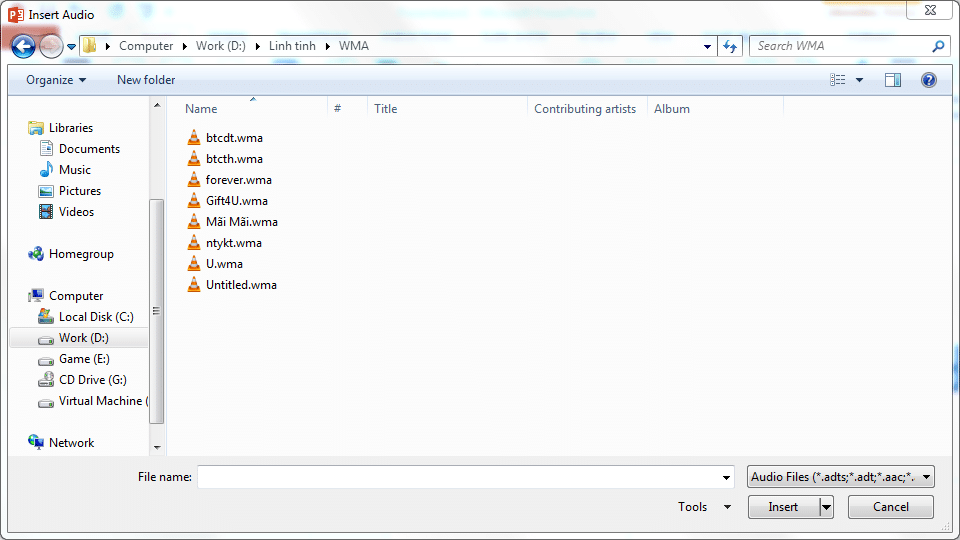Open the Audio Files type filter dropdown
The height and width of the screenshot is (540, 960).
click(x=841, y=476)
